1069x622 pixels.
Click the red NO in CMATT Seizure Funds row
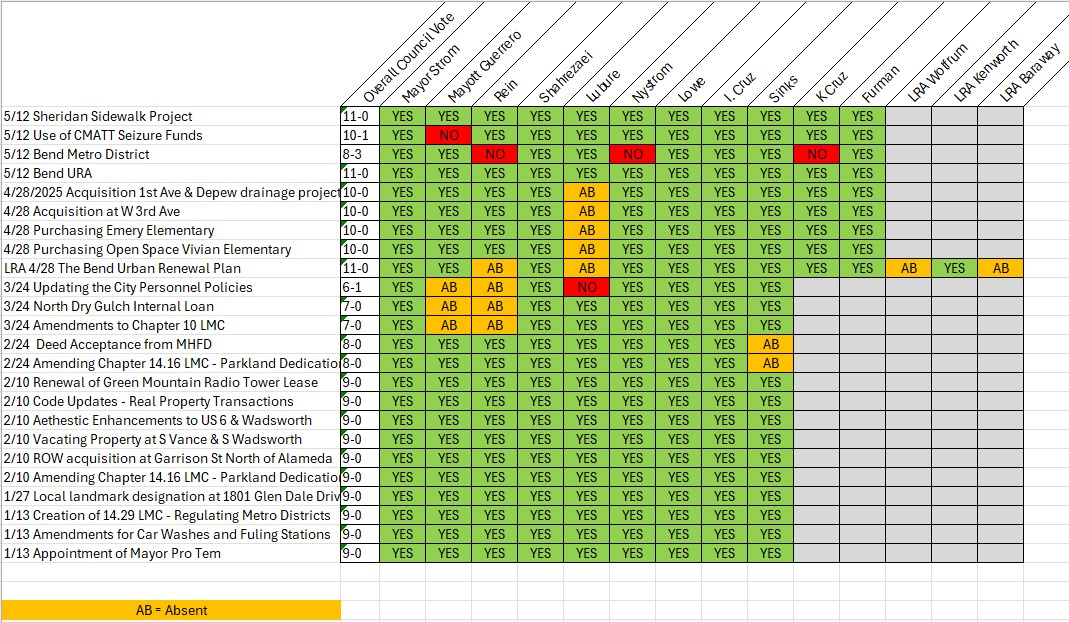(x=449, y=136)
